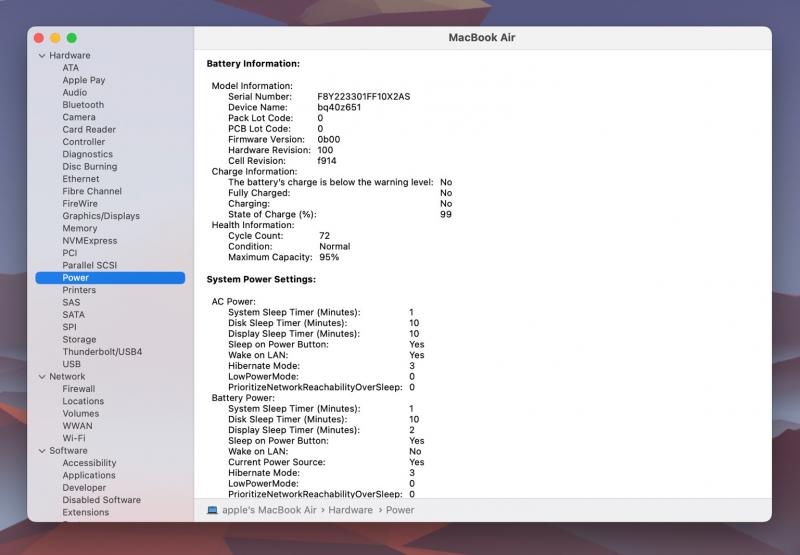The height and width of the screenshot is (555, 800).
Task: Select Card Reader in sidebar
Action: [x=89, y=130]
